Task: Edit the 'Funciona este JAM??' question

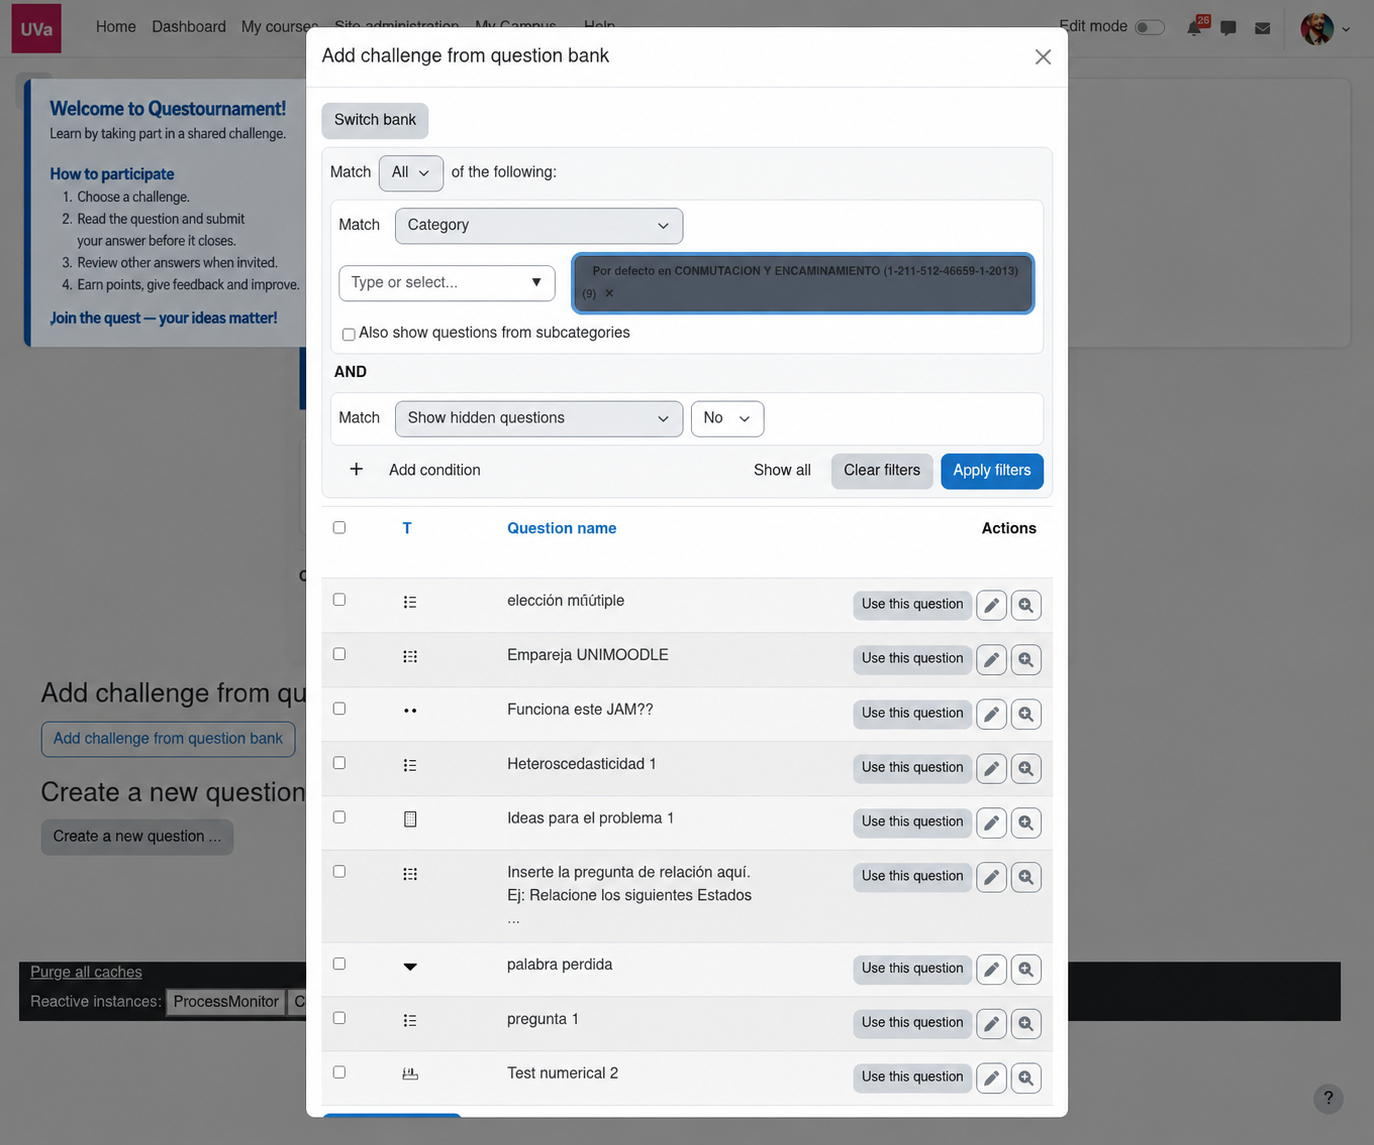Action: pyautogui.click(x=991, y=714)
